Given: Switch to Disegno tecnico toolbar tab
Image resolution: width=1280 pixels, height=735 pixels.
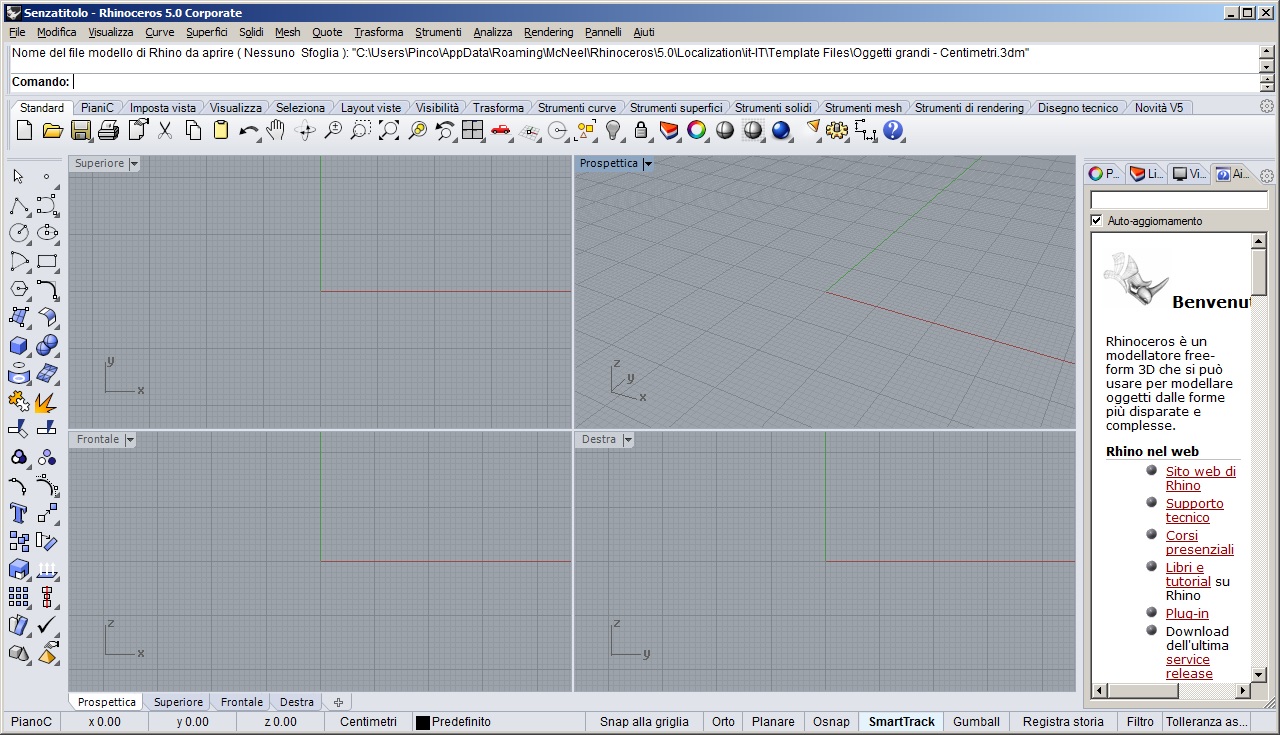Looking at the screenshot, I should click(x=1078, y=107).
